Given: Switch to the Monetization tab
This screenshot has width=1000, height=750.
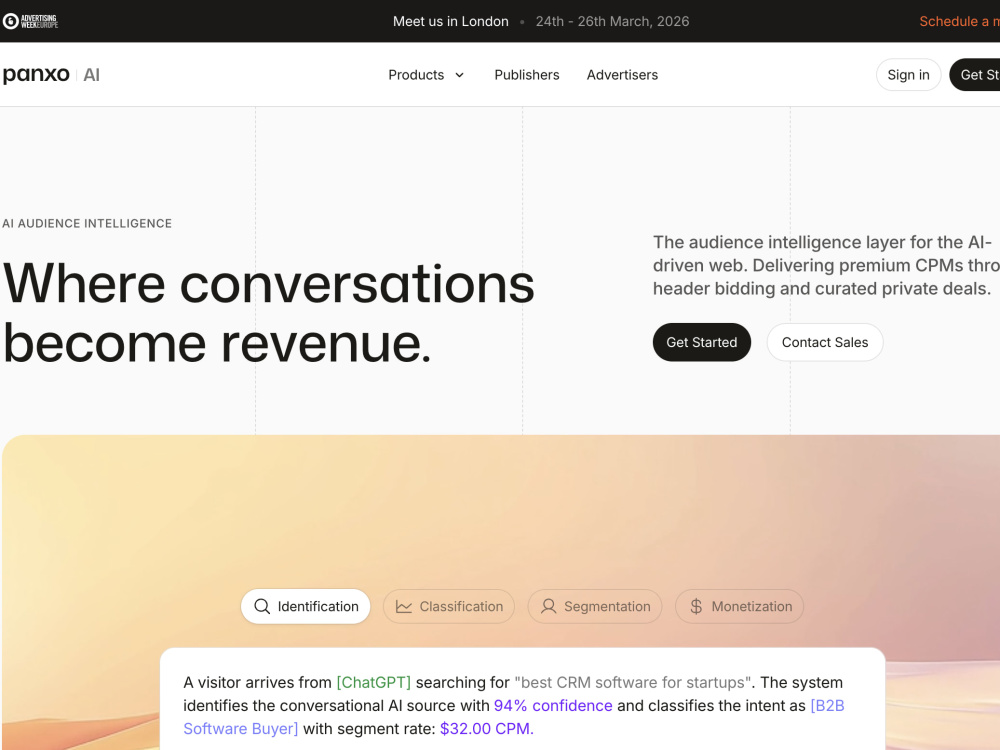Looking at the screenshot, I should pyautogui.click(x=739, y=607).
